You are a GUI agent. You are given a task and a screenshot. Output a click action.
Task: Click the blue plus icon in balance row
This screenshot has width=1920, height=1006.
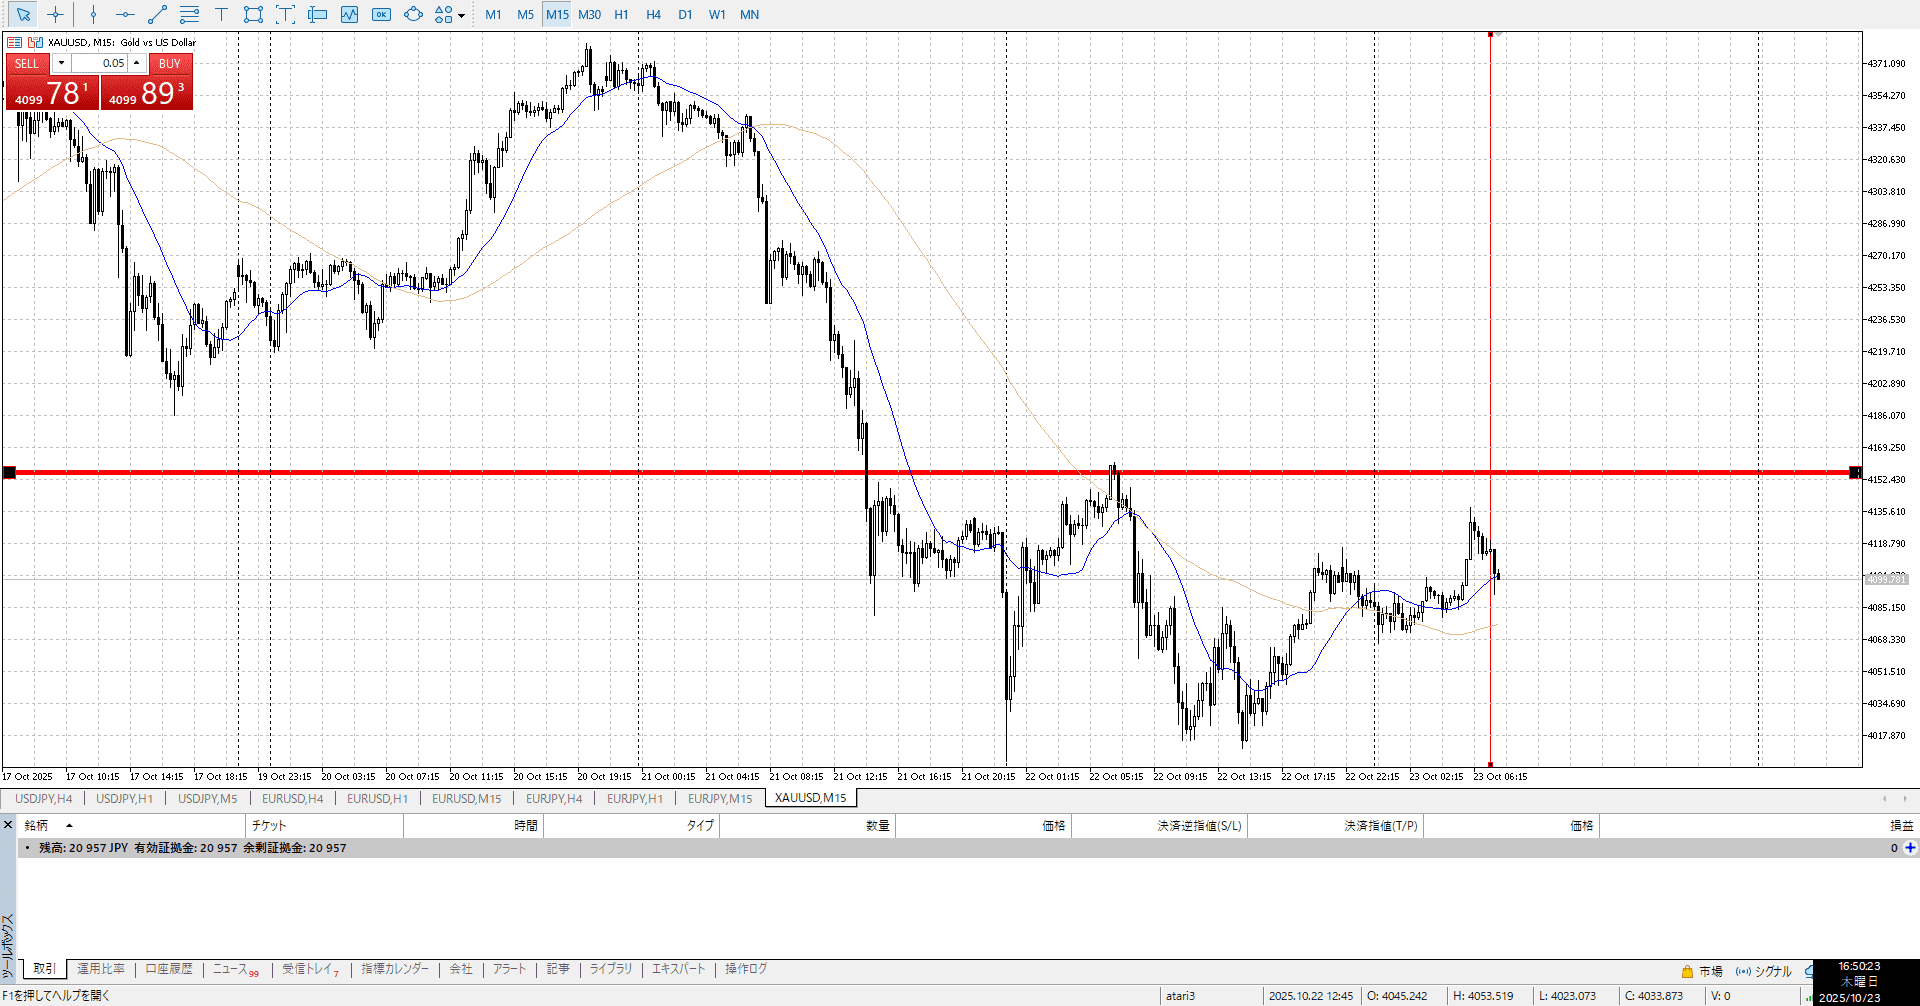1910,848
